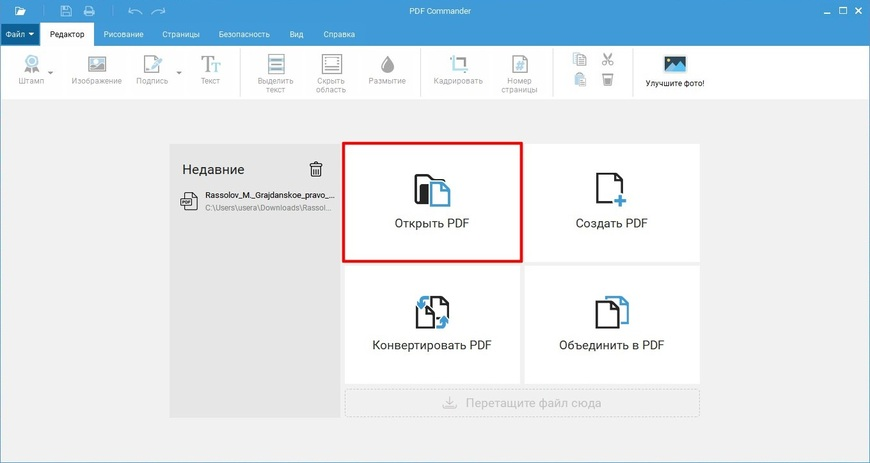This screenshot has width=870, height=463.
Task: Clear recent files with trash icon
Action: 316,169
